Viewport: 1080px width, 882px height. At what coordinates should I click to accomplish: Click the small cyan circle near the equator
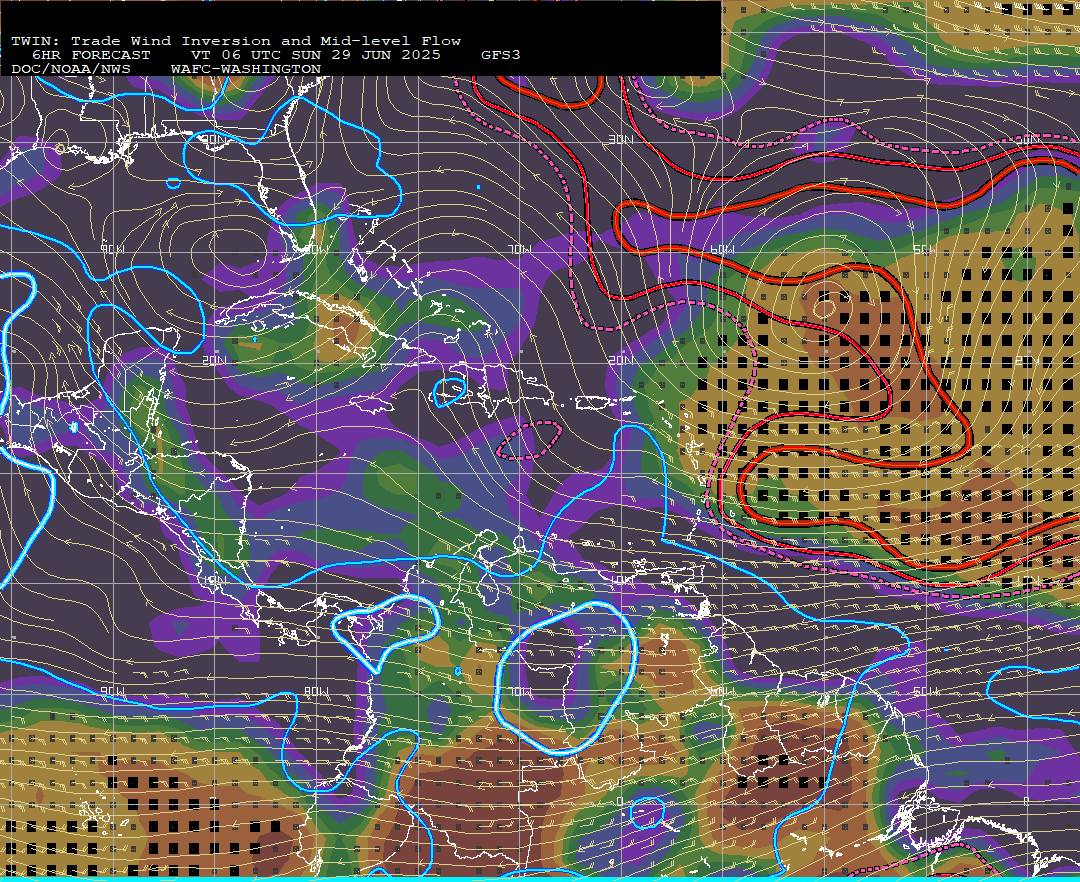pos(647,812)
